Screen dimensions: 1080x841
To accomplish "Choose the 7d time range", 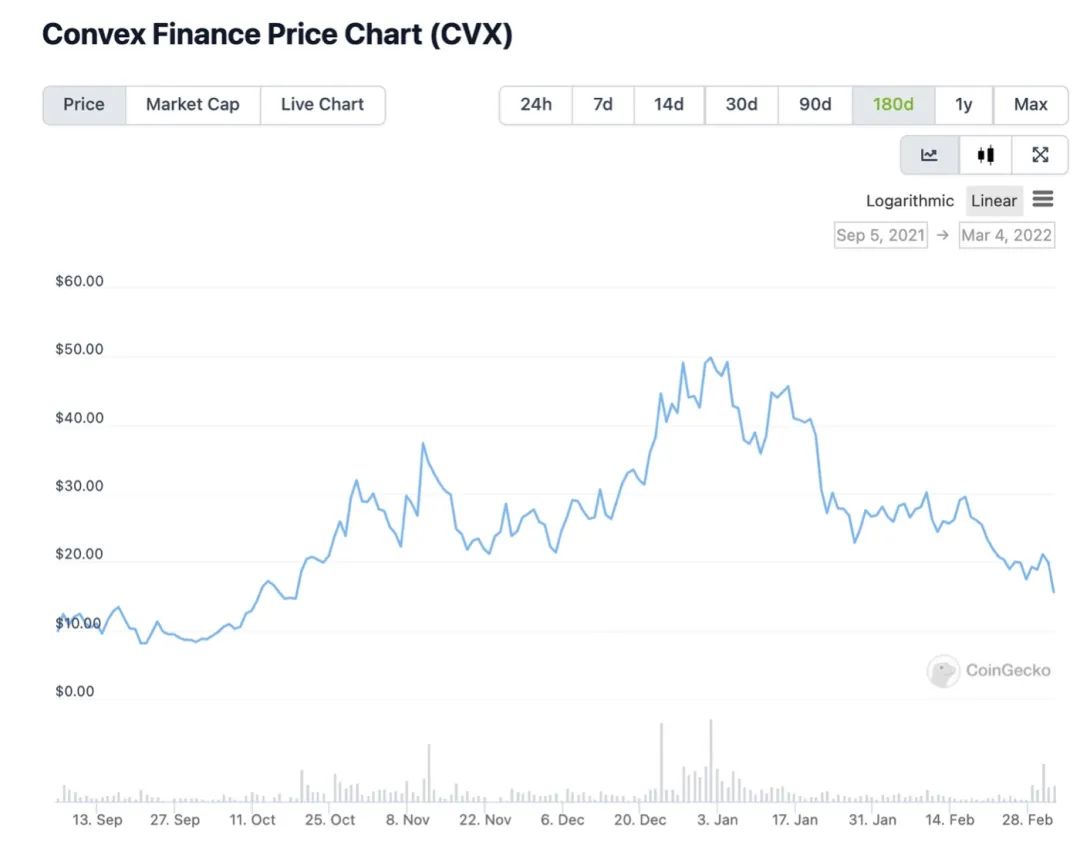I will pyautogui.click(x=603, y=105).
